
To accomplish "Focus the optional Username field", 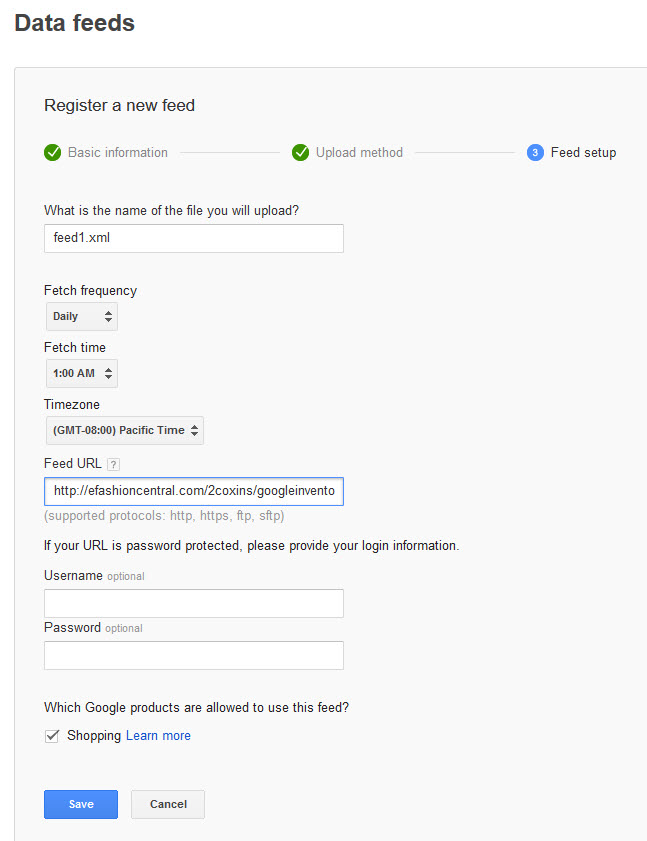I will click(194, 603).
